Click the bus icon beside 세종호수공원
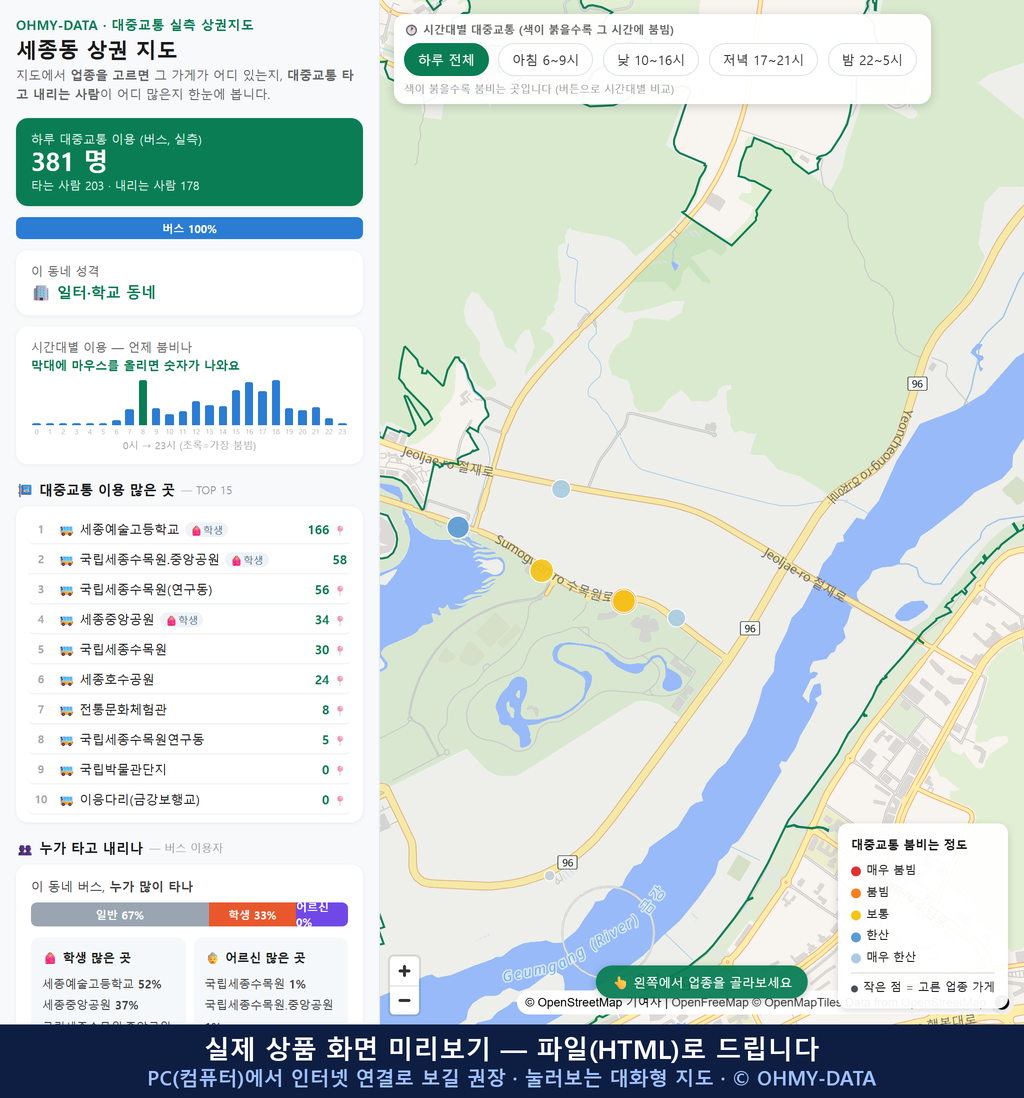The width and height of the screenshot is (1024, 1098). [x=67, y=680]
